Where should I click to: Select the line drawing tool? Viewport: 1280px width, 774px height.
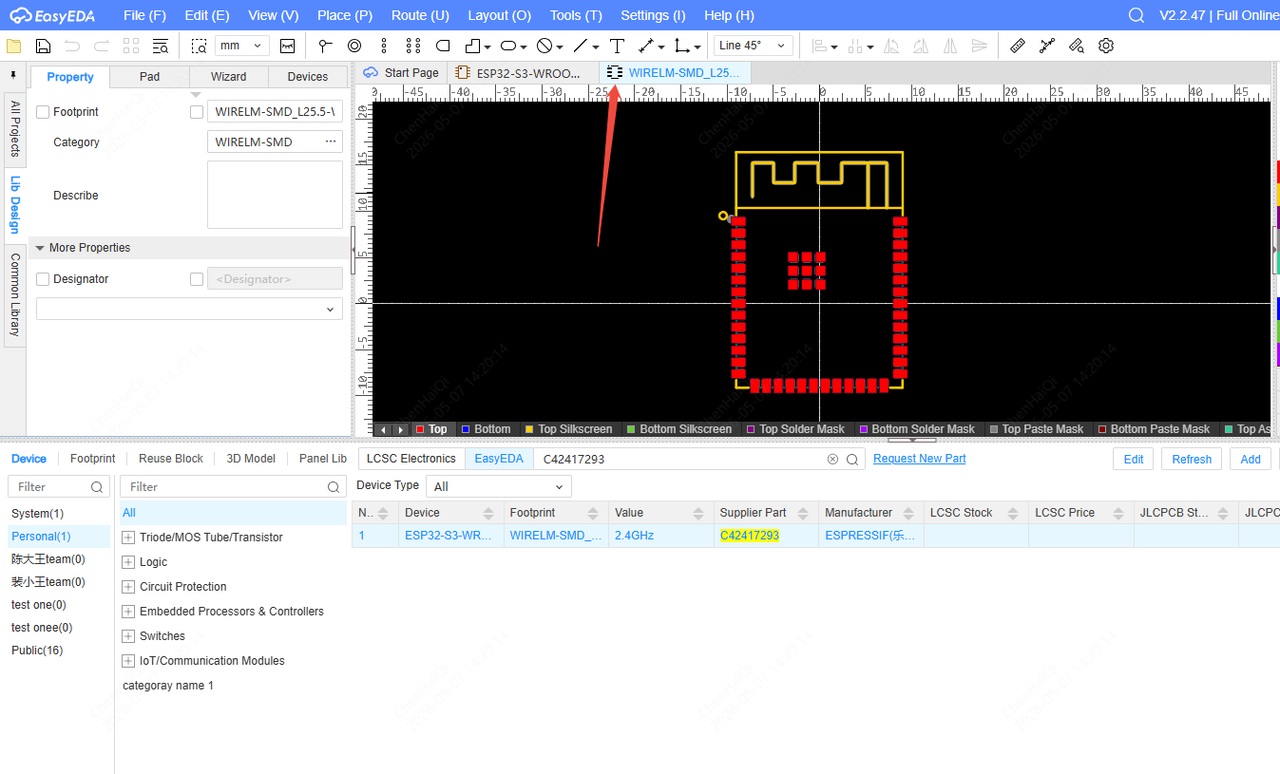click(580, 46)
